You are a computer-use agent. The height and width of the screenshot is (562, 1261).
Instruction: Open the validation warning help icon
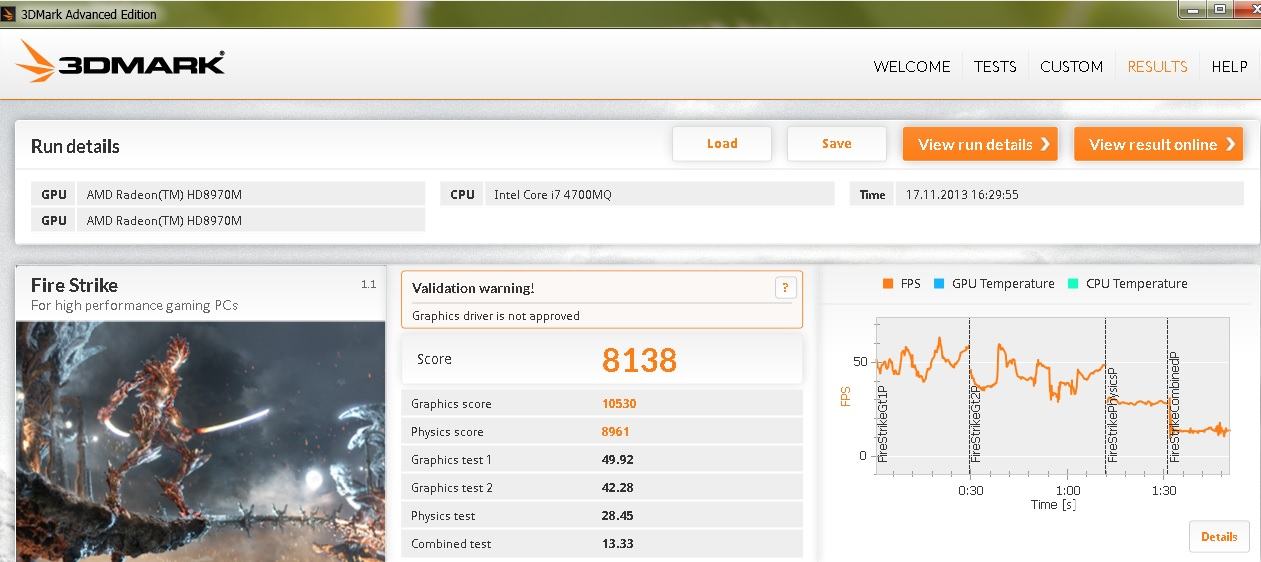(785, 288)
